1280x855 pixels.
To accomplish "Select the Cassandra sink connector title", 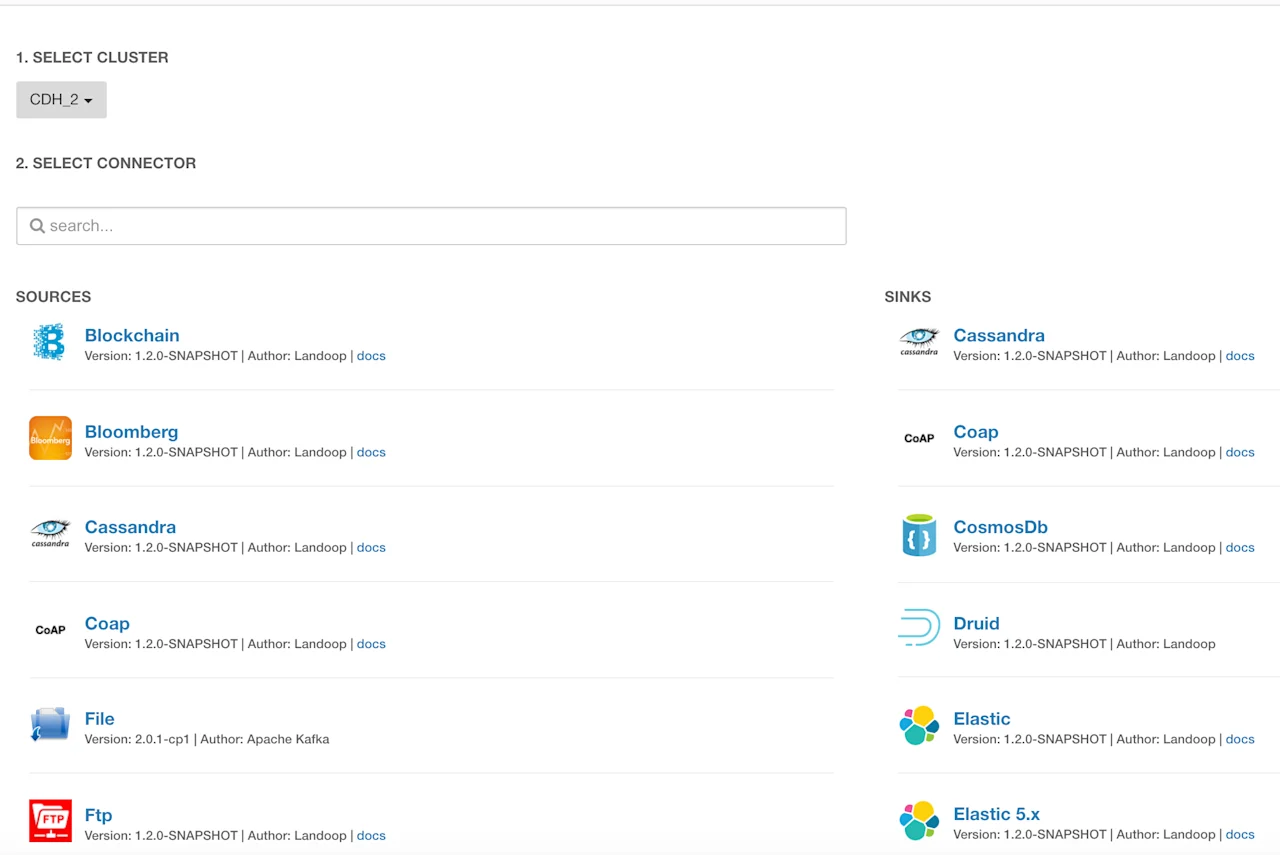I will pyautogui.click(x=999, y=336).
